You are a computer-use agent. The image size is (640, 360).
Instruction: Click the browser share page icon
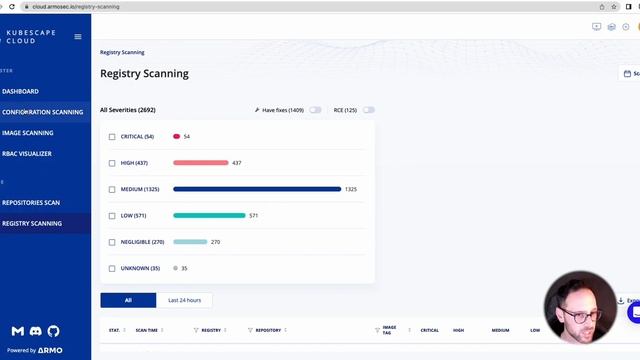click(x=602, y=7)
